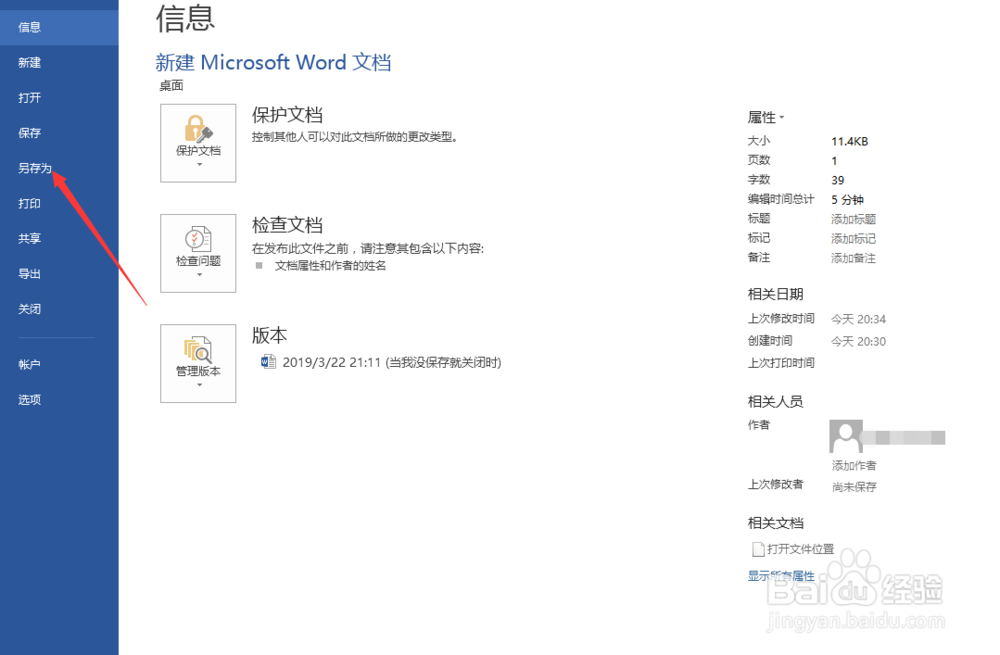Viewport: 1000px width, 655px height.
Task: Click the 字数 value 39
Action: 837,180
